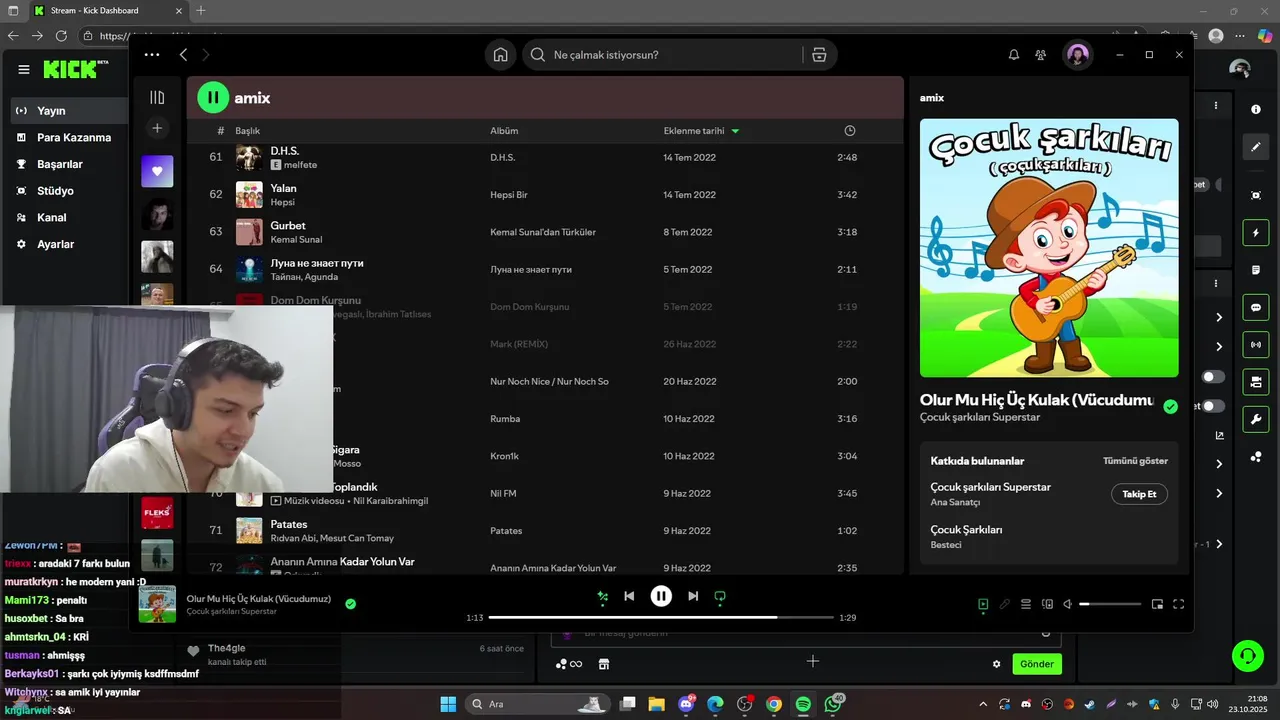Open lyrics microphone icon
This screenshot has height=720, width=1280.
[x=1005, y=604]
